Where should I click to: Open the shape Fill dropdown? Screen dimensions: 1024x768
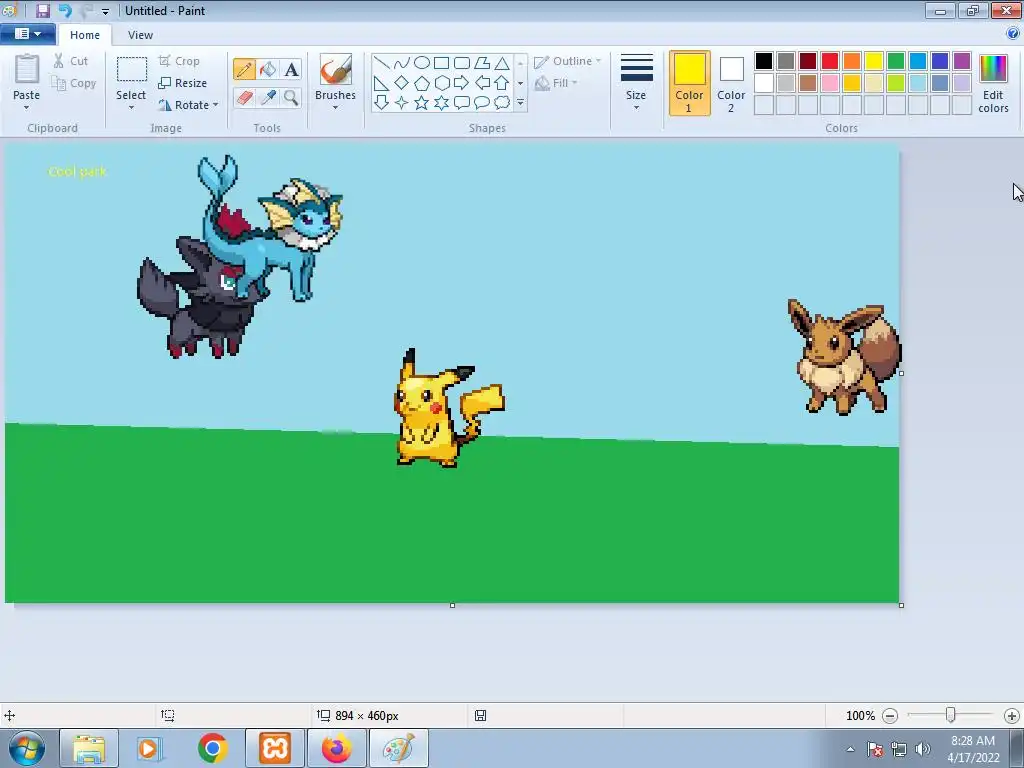556,83
